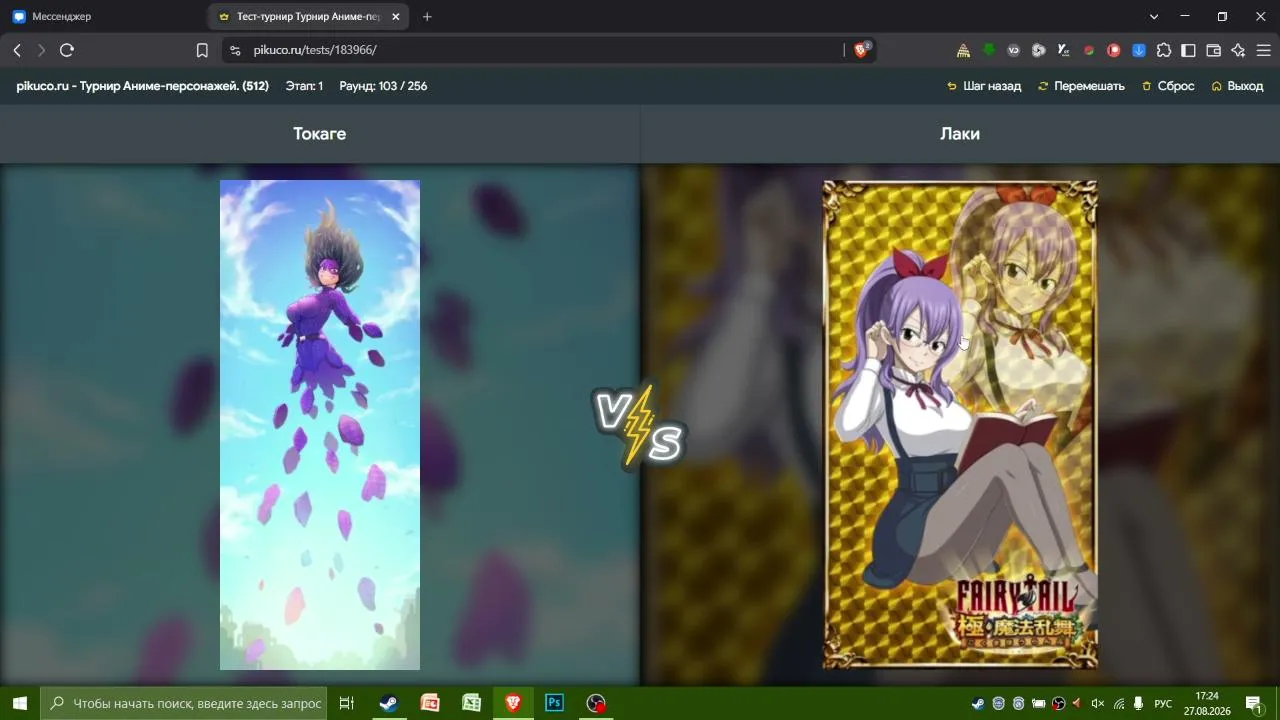Viewport: 1280px width, 720px height.
Task: Open the site information icon in address bar
Action: (x=235, y=50)
